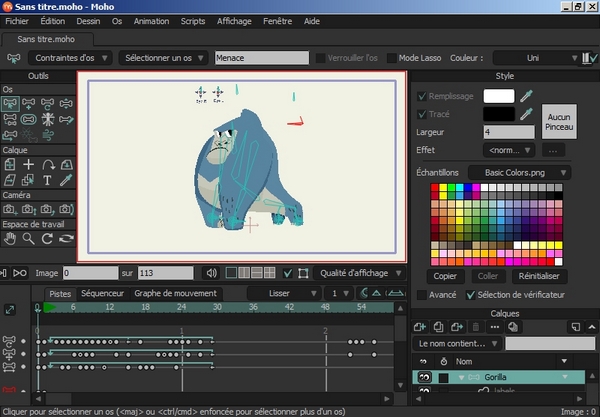Screen dimensions: 600x417
Task: Toggle the Avancé checkbox
Action: click(x=422, y=295)
